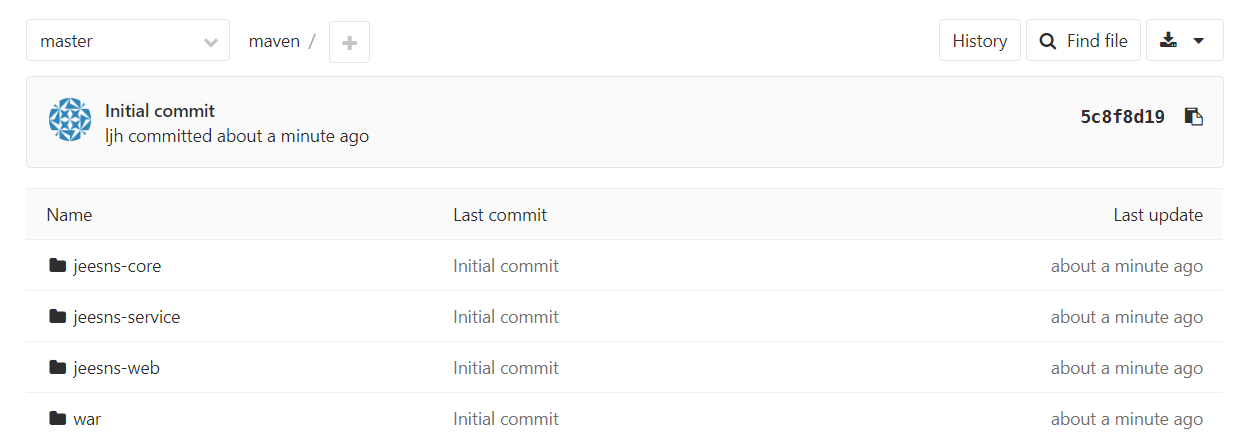Click the branch selector chevron arrow
1246x438 pixels.
pos(211,42)
